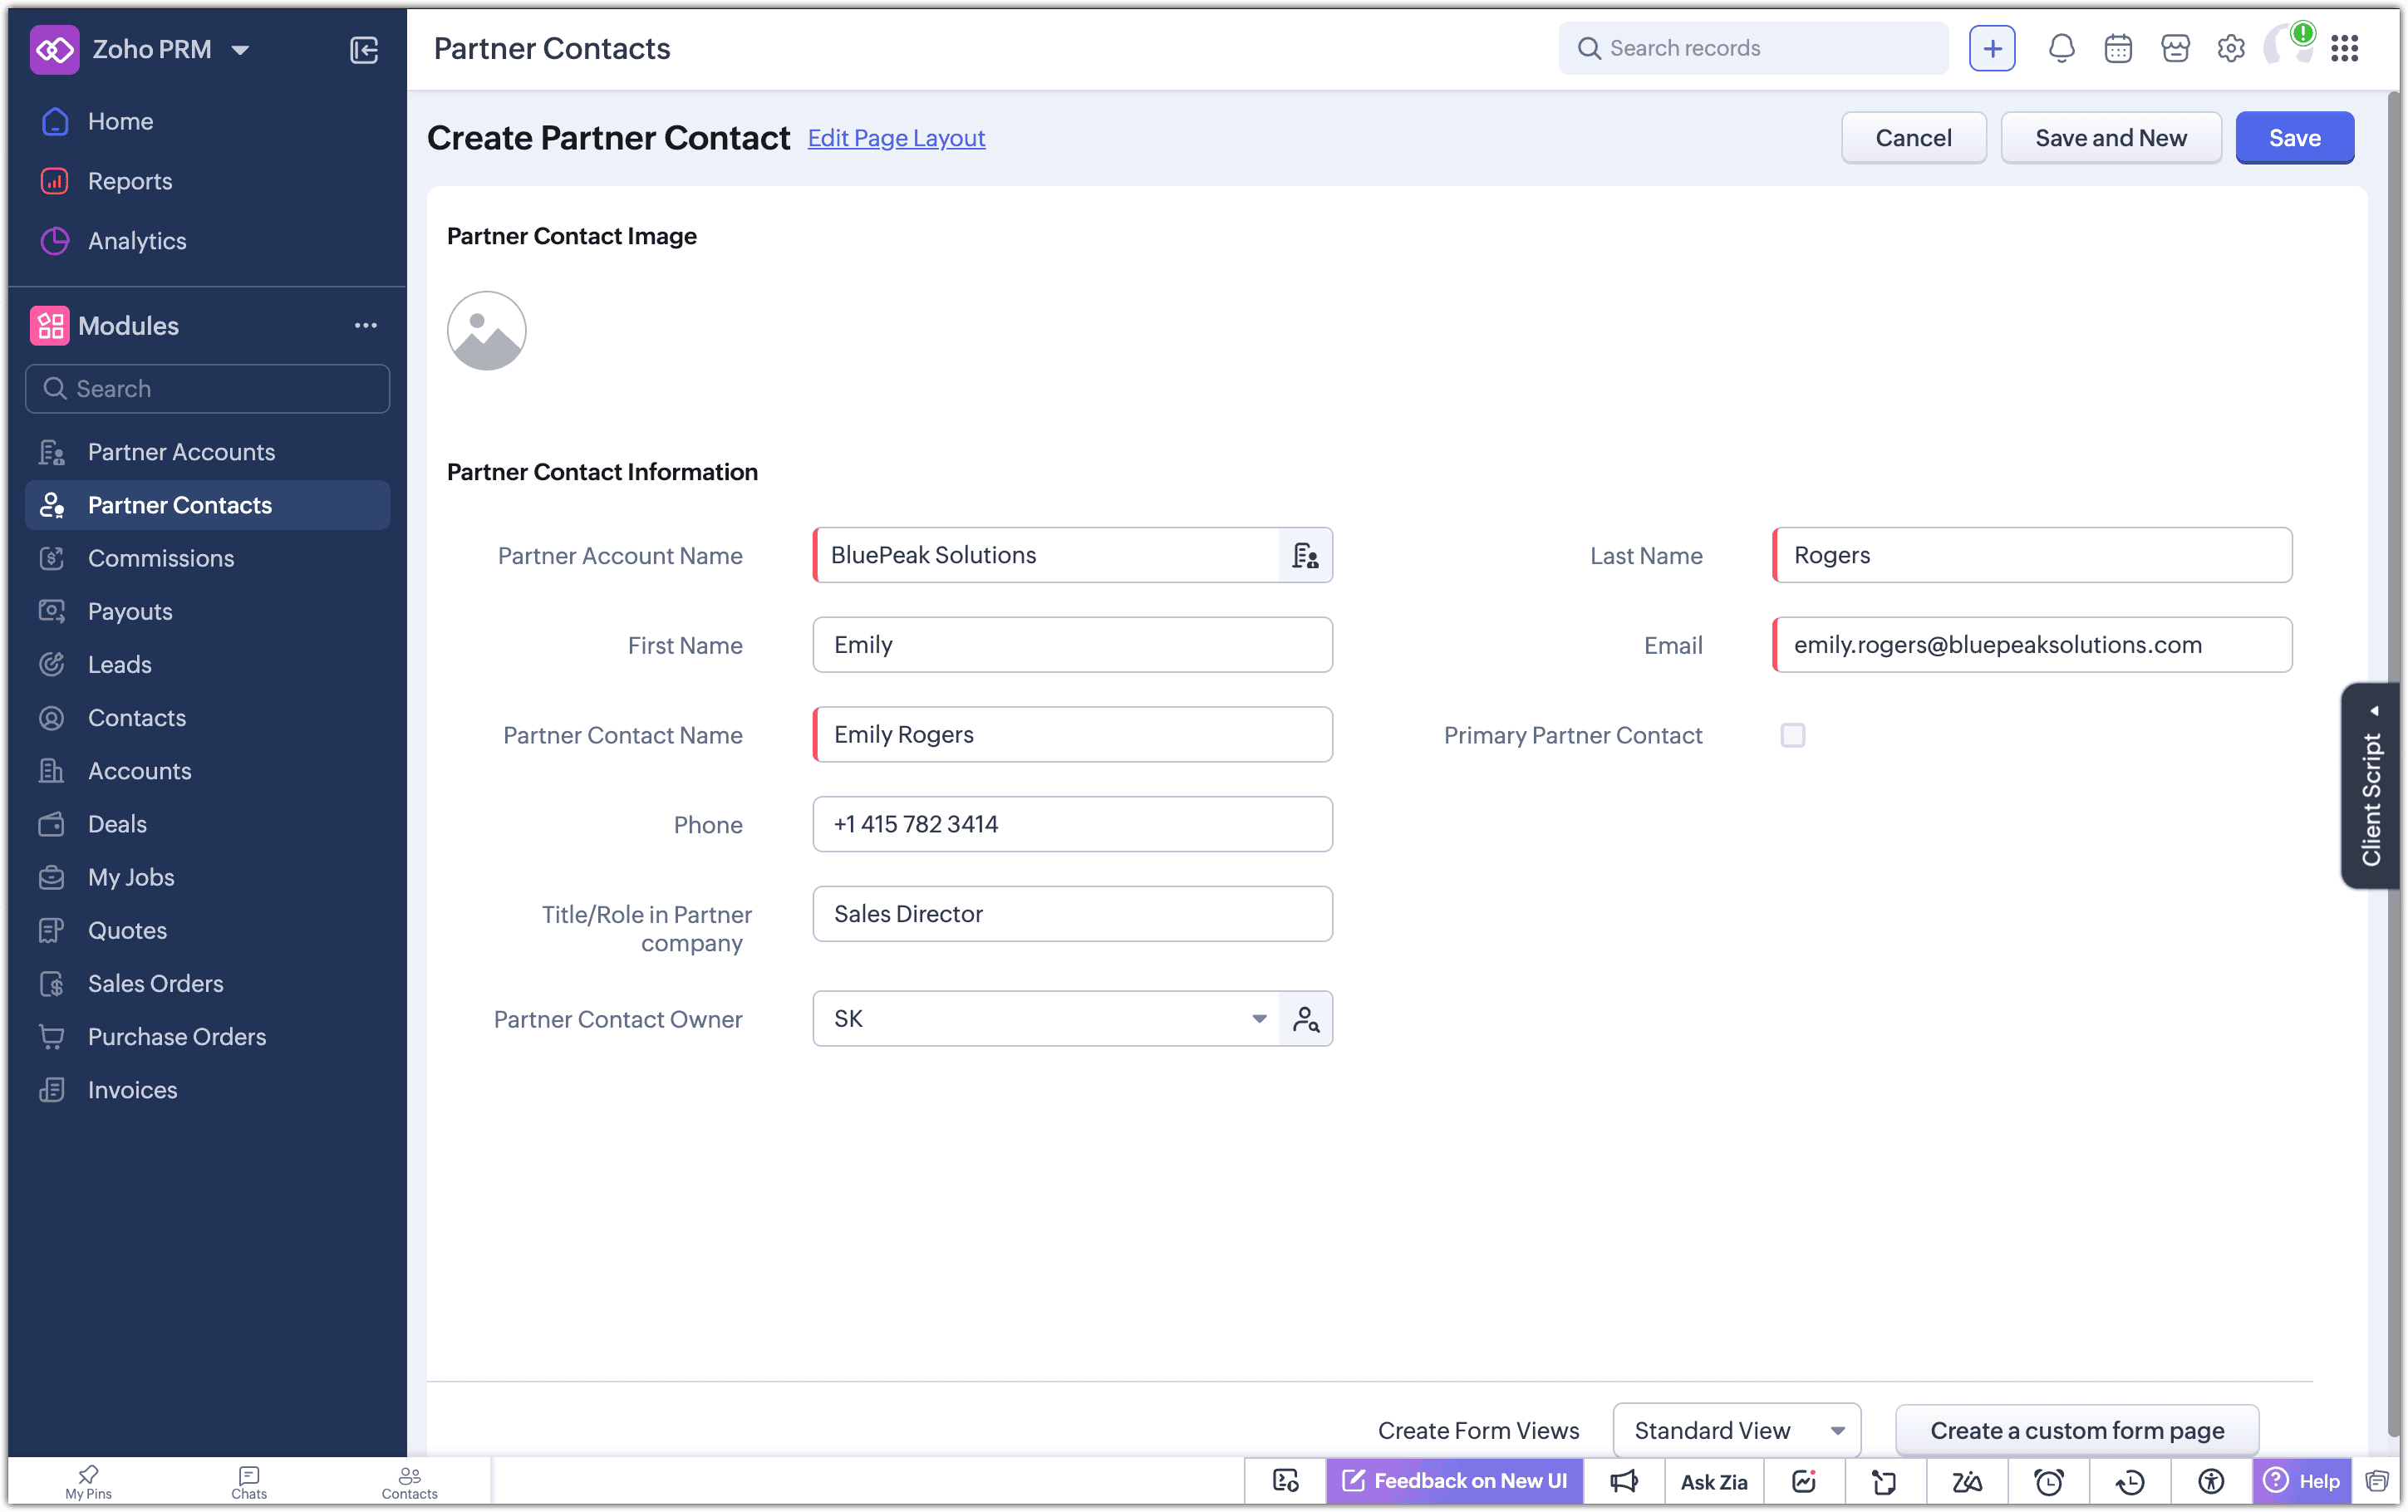Expand the Client Script side panel
This screenshot has width=2408, height=1512.
[x=2371, y=786]
